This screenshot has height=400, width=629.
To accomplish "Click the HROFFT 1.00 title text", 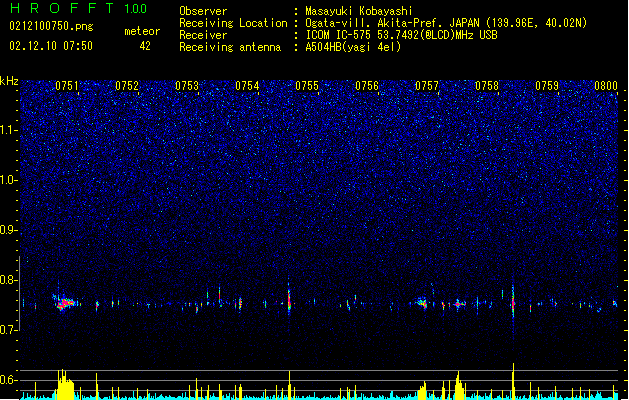I will (x=79, y=8).
